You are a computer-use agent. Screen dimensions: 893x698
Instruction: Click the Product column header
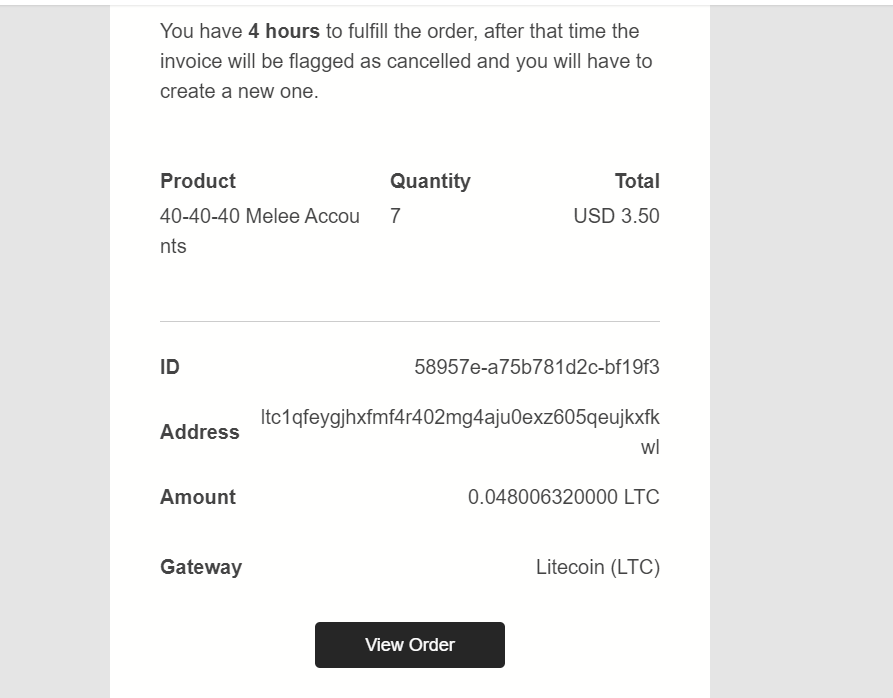point(198,181)
